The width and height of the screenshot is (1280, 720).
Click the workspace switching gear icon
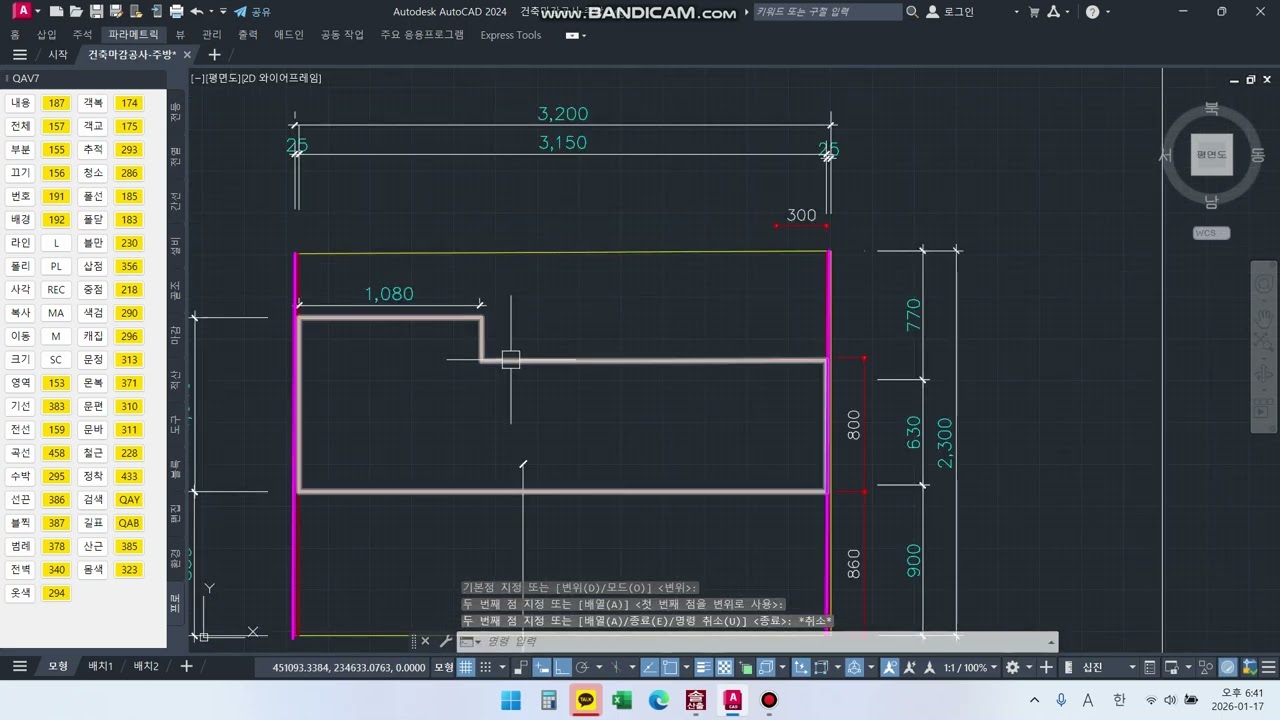[x=1013, y=667]
